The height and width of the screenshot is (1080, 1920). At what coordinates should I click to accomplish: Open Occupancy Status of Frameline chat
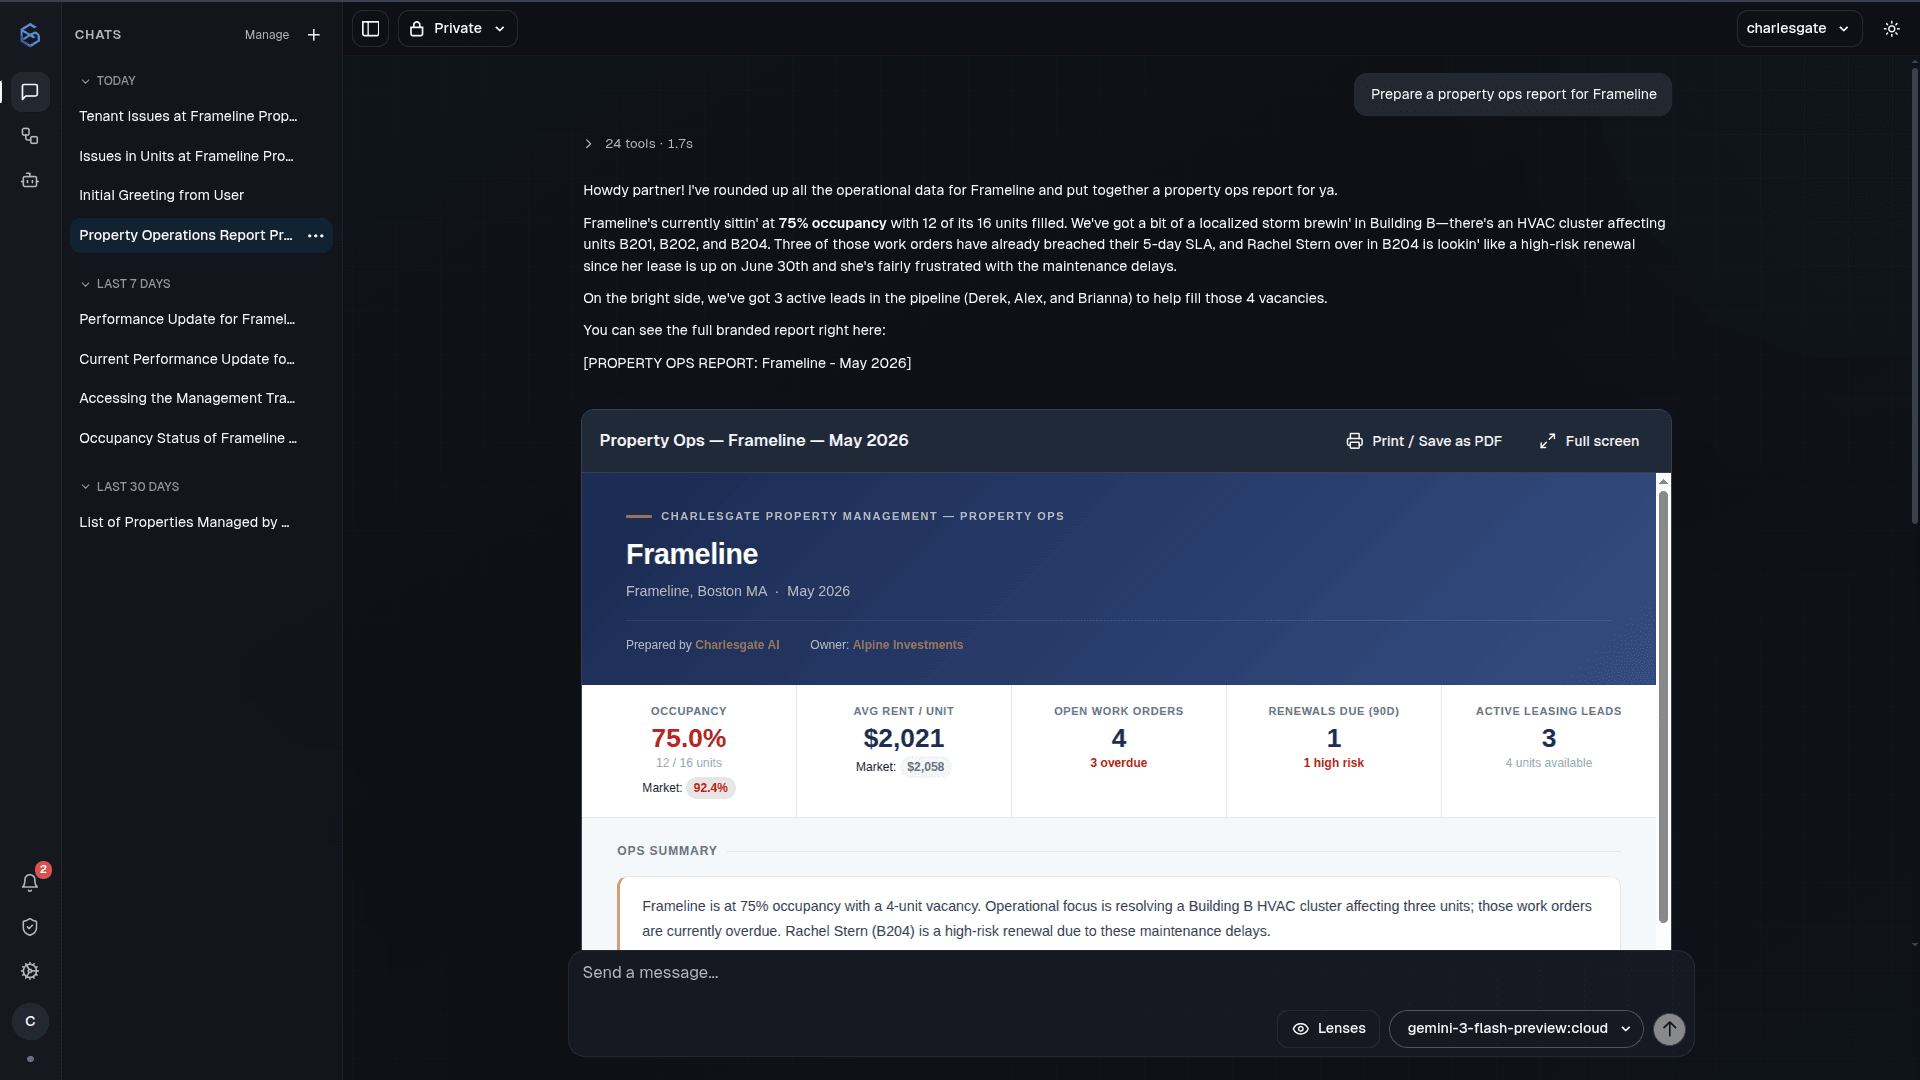tap(201, 438)
